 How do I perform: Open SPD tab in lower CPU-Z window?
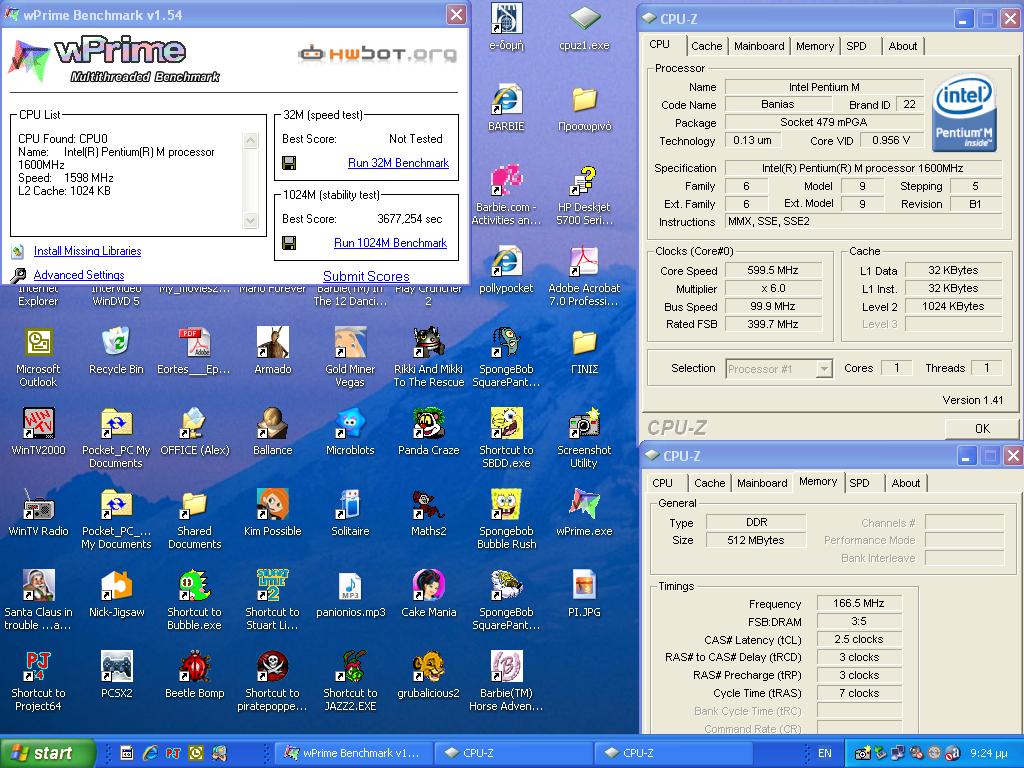(x=859, y=483)
